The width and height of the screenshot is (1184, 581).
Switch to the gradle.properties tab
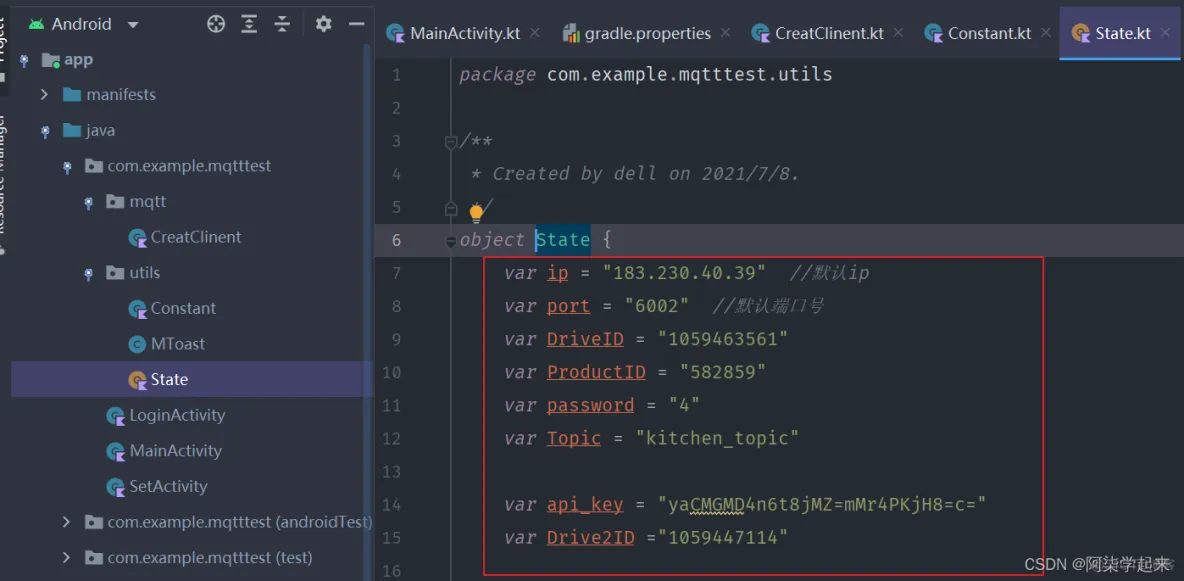(x=647, y=33)
